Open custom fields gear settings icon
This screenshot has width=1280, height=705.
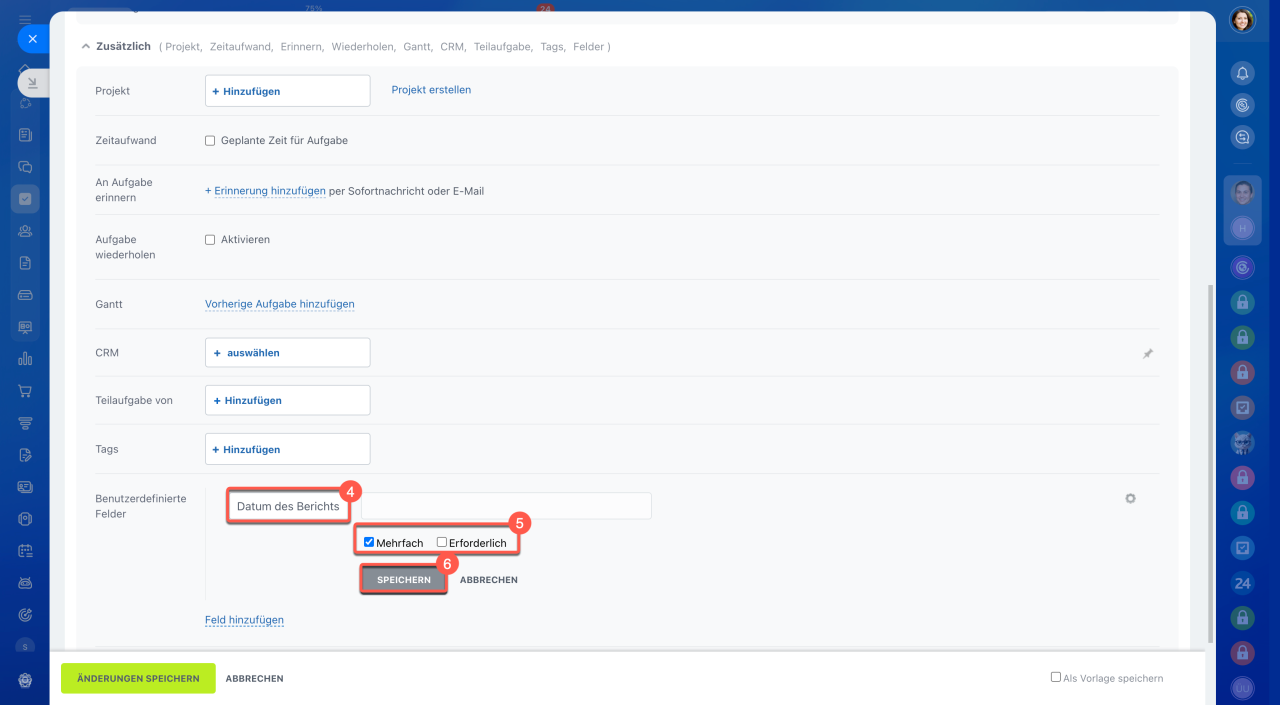pos(1131,498)
